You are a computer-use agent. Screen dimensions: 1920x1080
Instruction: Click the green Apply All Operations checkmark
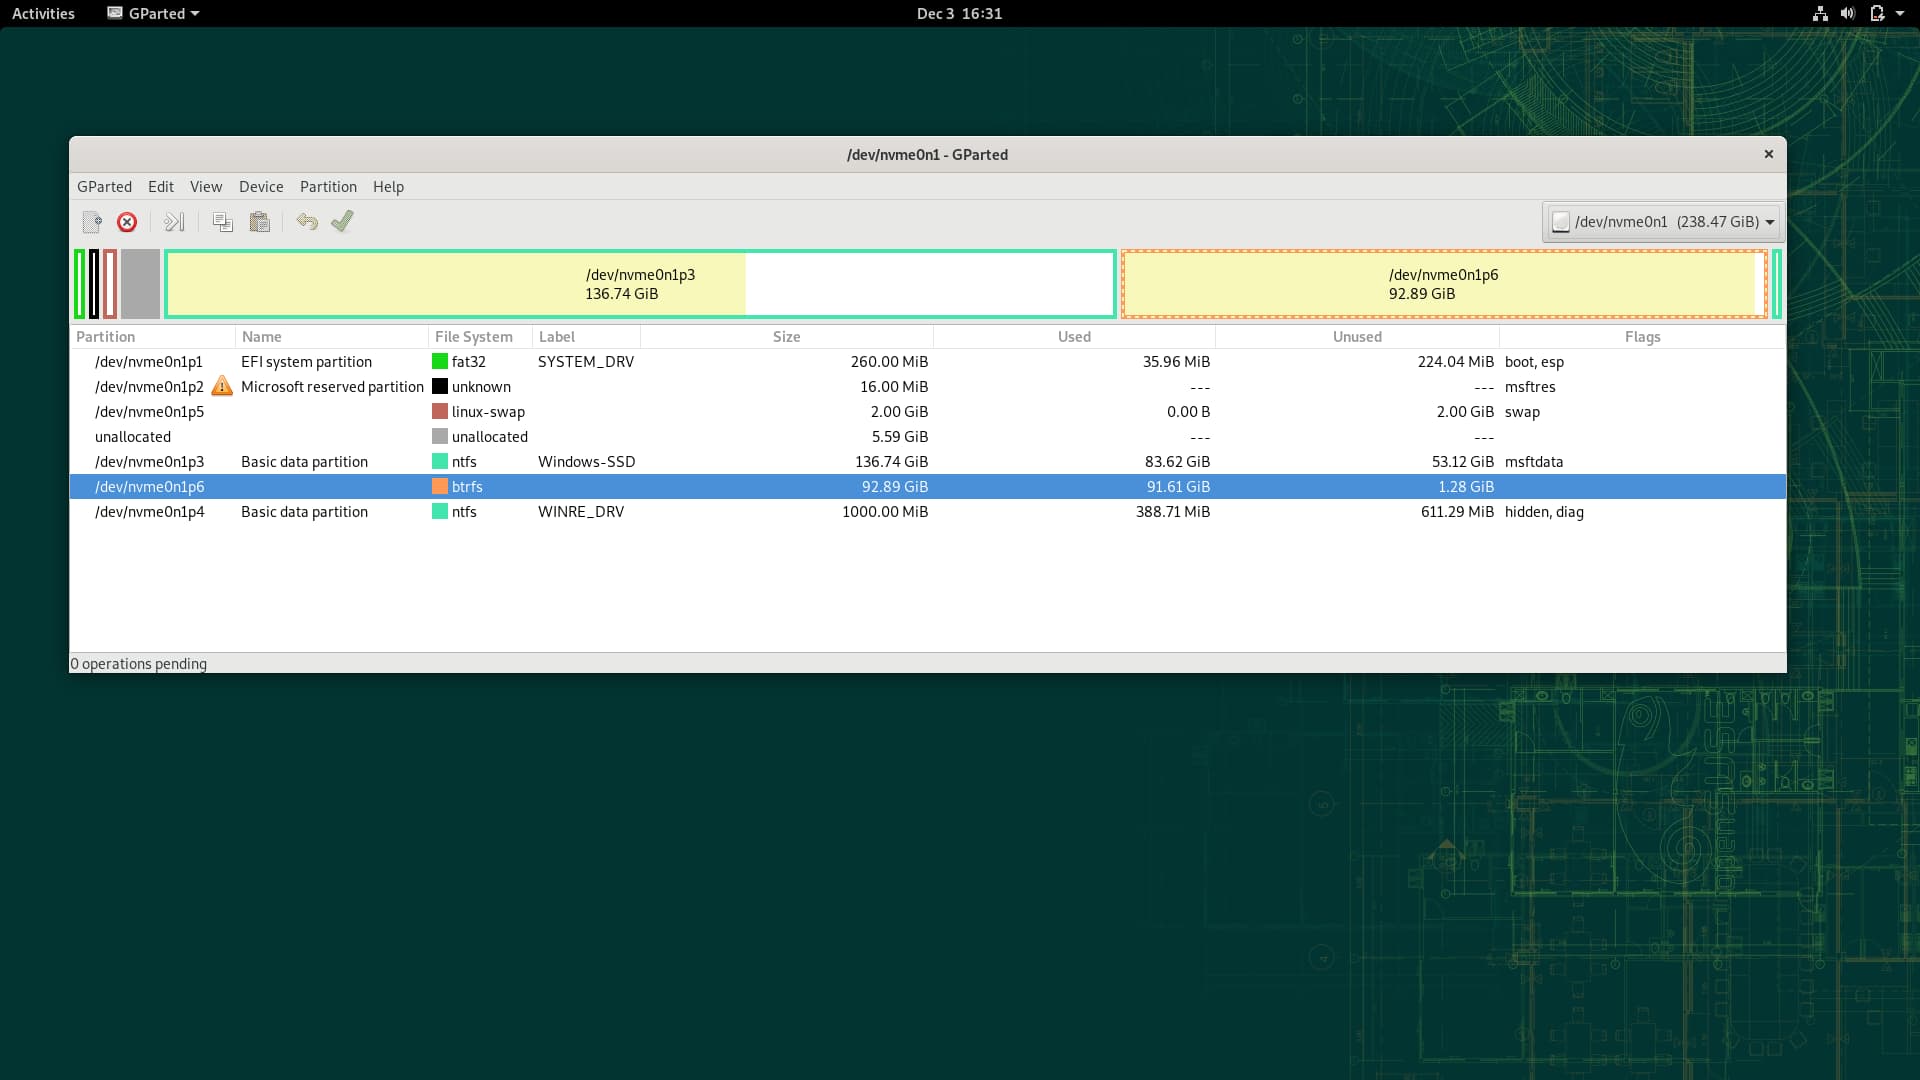pyautogui.click(x=342, y=221)
